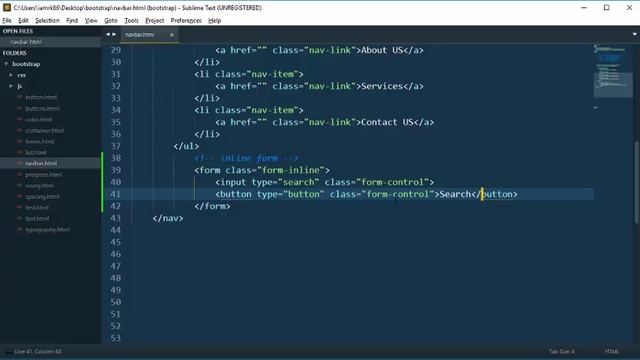Toggle sidebar panel icon in status bar
Image resolution: width=640 pixels, height=360 pixels.
(7, 351)
